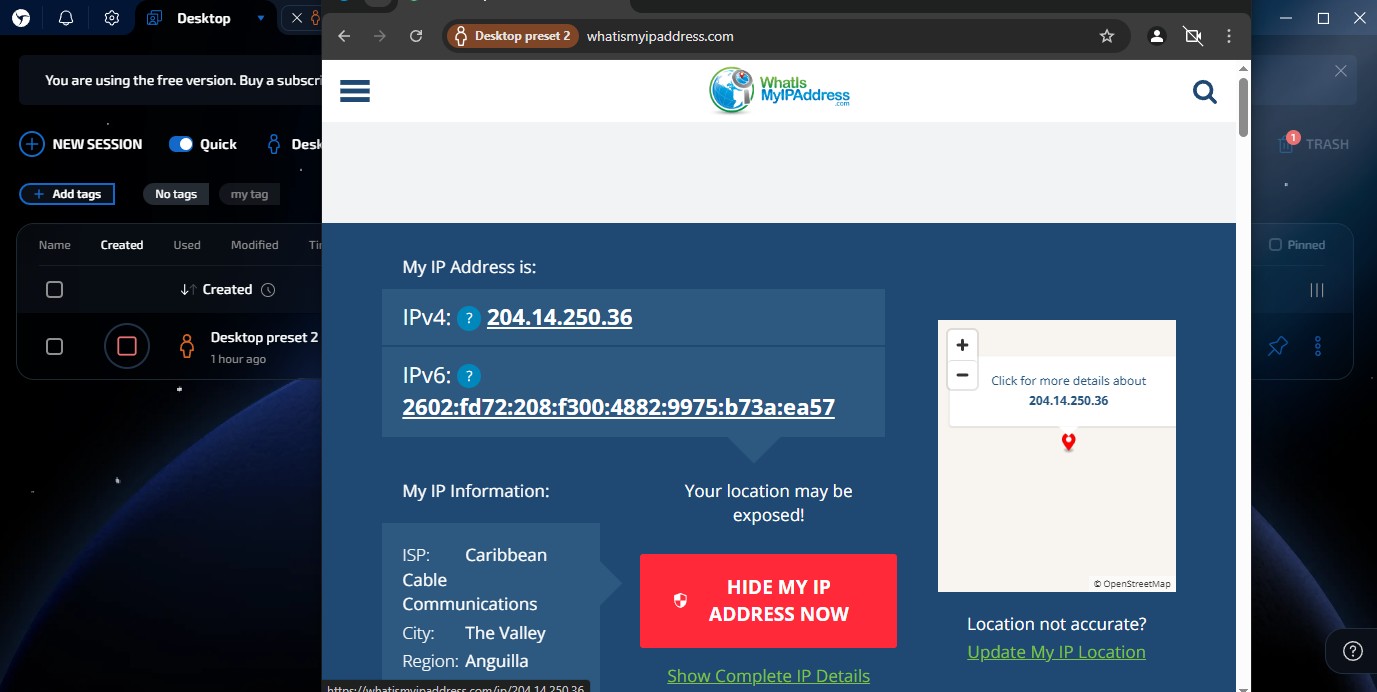1377x692 pixels.
Task: Open the website hamburger menu
Action: pyautogui.click(x=355, y=91)
